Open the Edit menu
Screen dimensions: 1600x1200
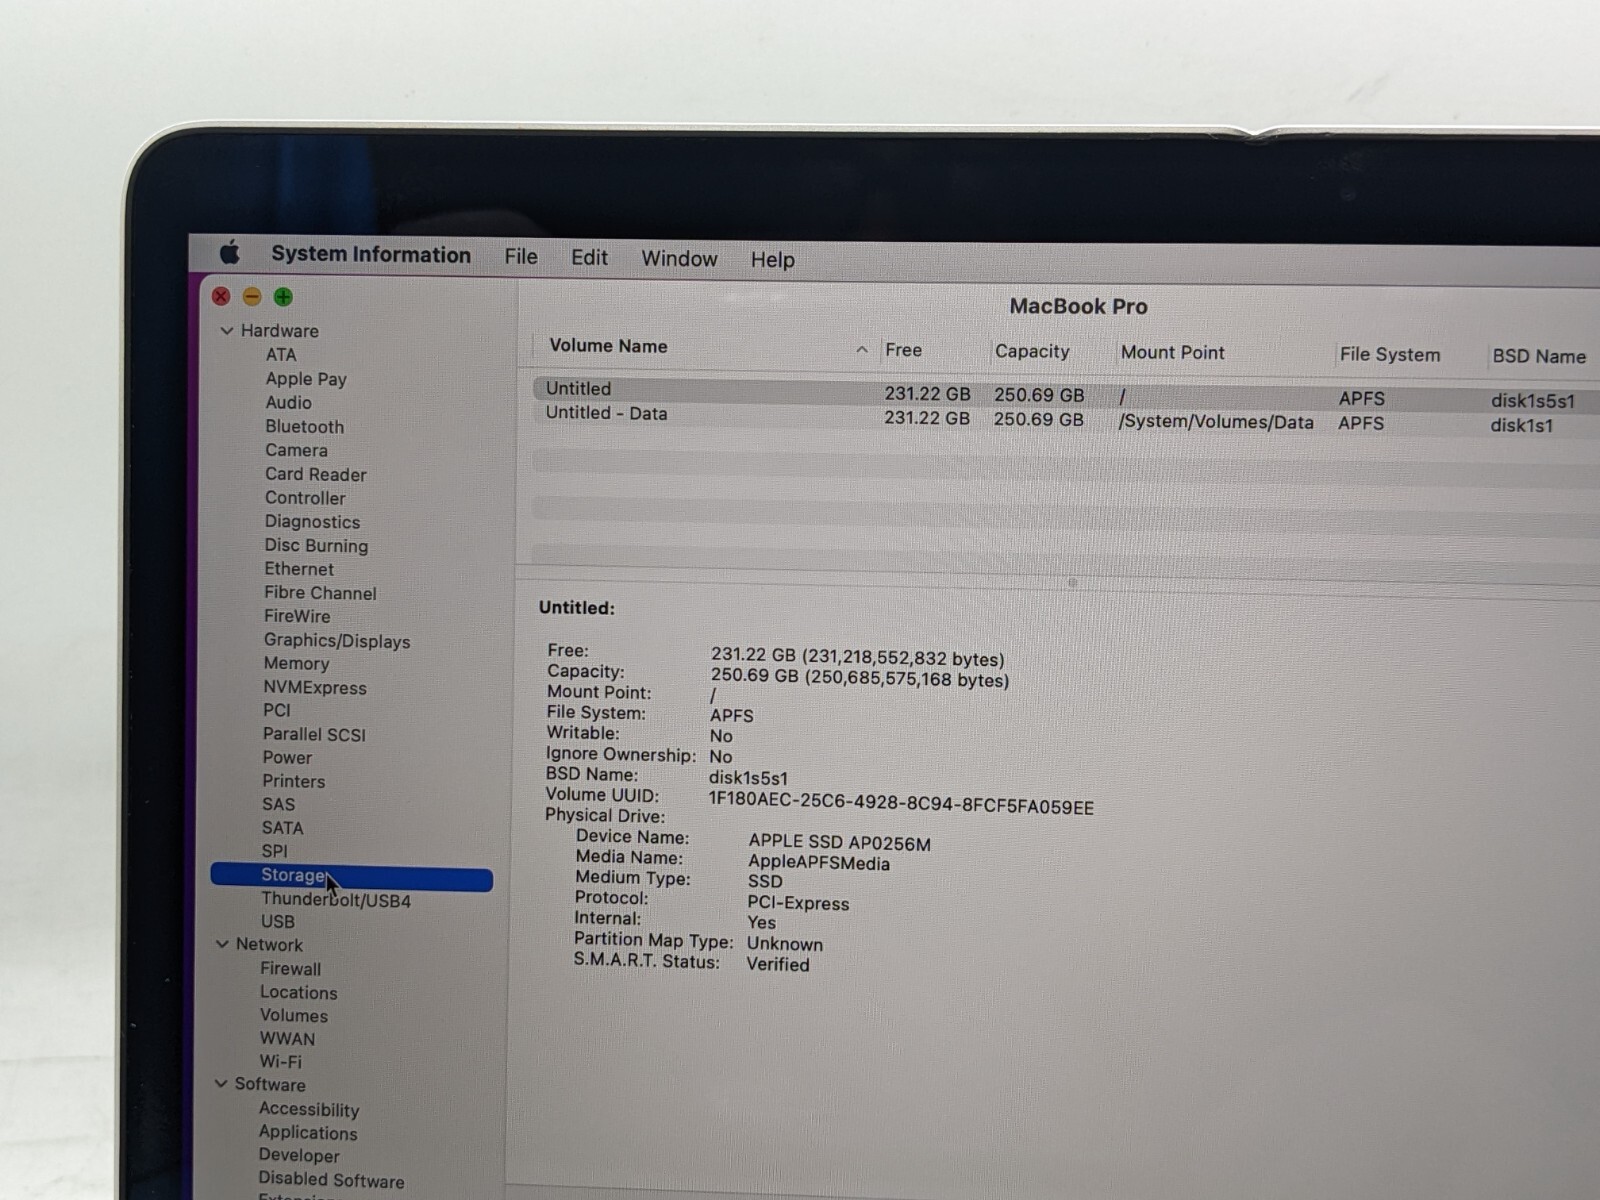tap(589, 258)
